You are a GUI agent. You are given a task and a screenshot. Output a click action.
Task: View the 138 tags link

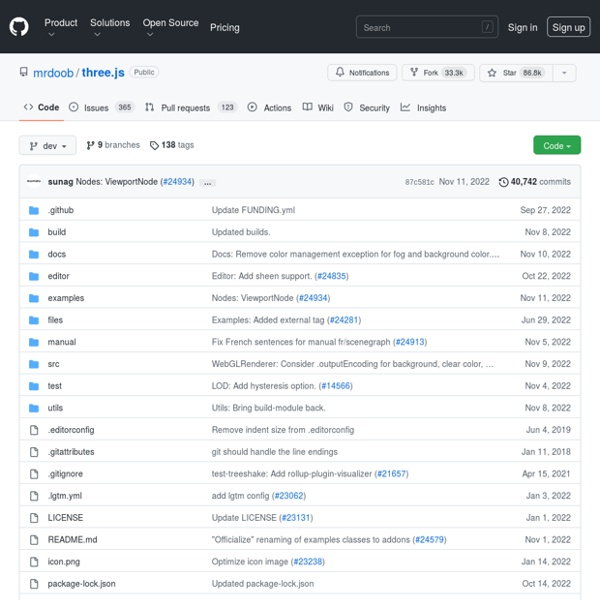[x=172, y=145]
